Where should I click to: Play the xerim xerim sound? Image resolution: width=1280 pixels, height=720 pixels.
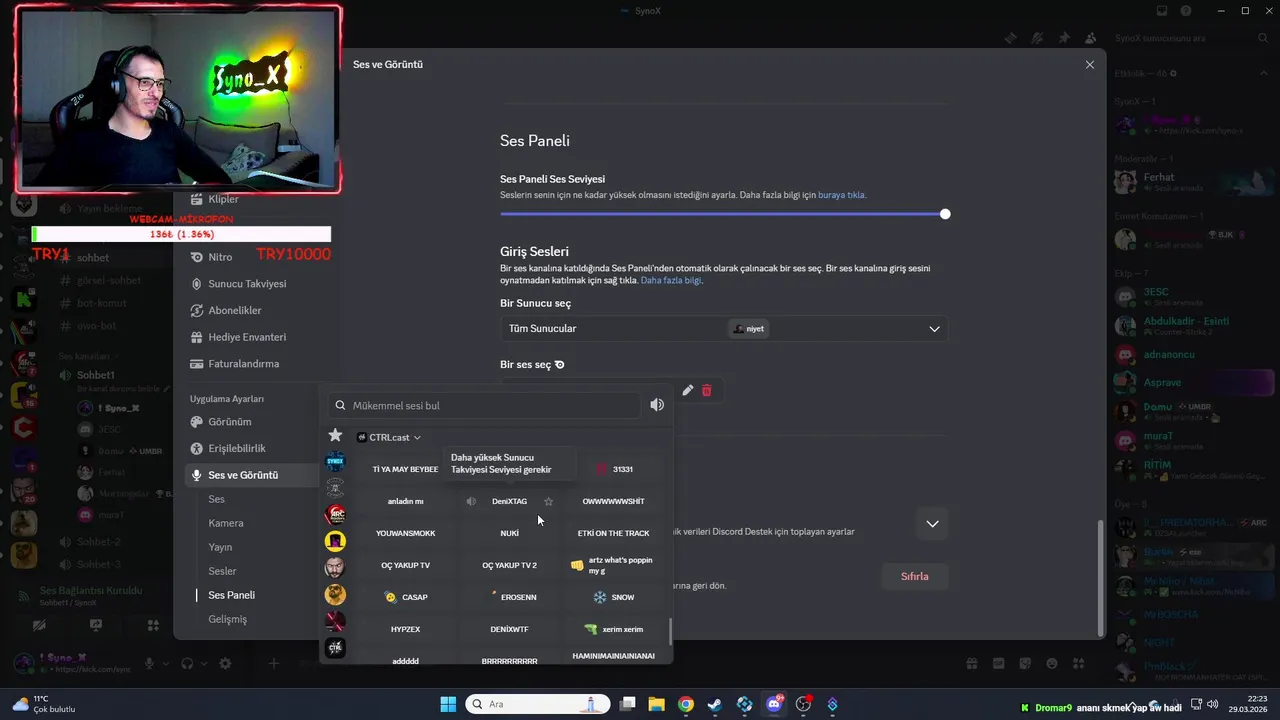[614, 629]
